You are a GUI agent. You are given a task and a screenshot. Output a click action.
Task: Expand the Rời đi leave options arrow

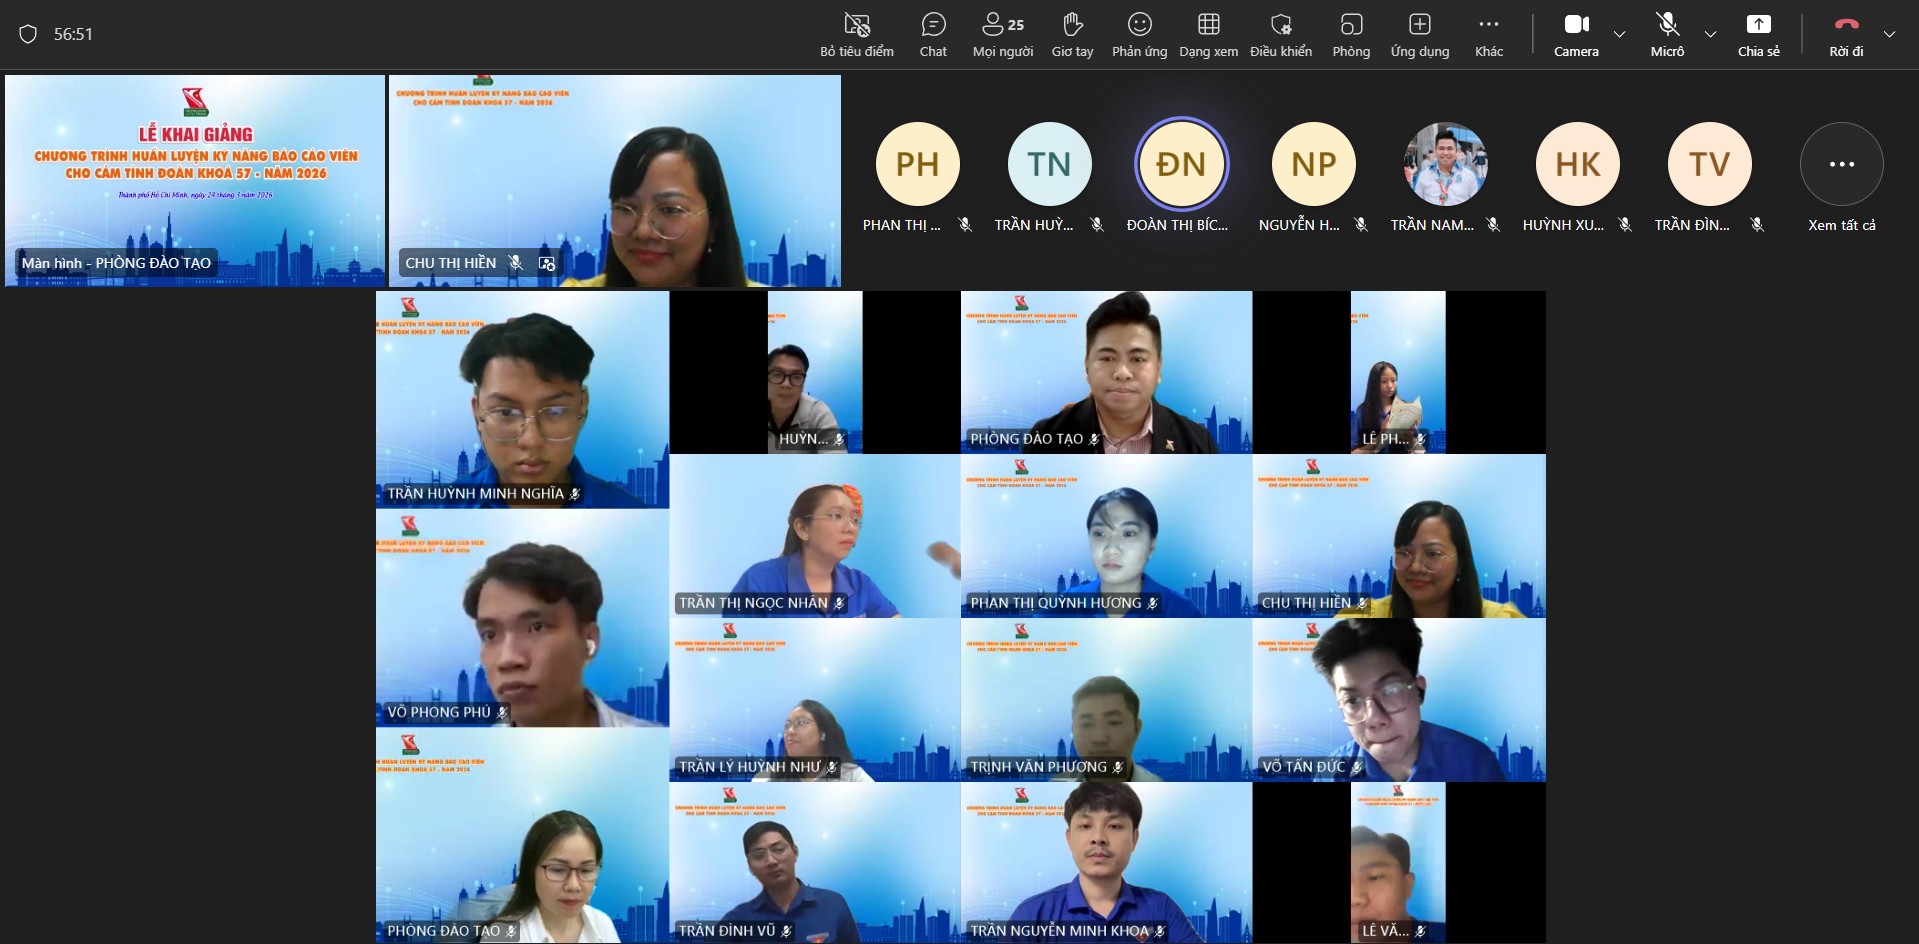tap(1889, 34)
